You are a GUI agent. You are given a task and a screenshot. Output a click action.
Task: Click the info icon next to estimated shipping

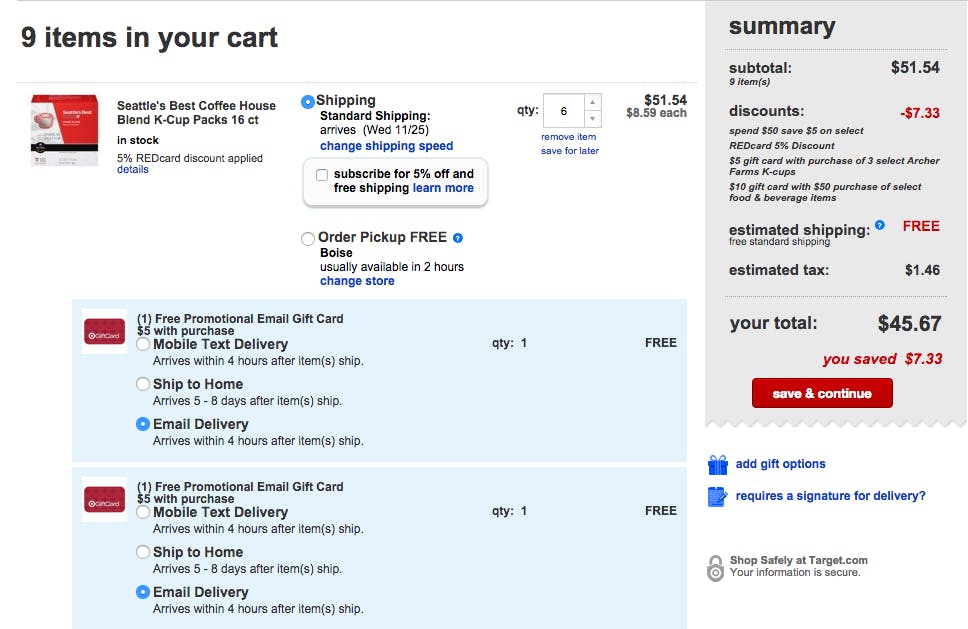click(x=880, y=226)
